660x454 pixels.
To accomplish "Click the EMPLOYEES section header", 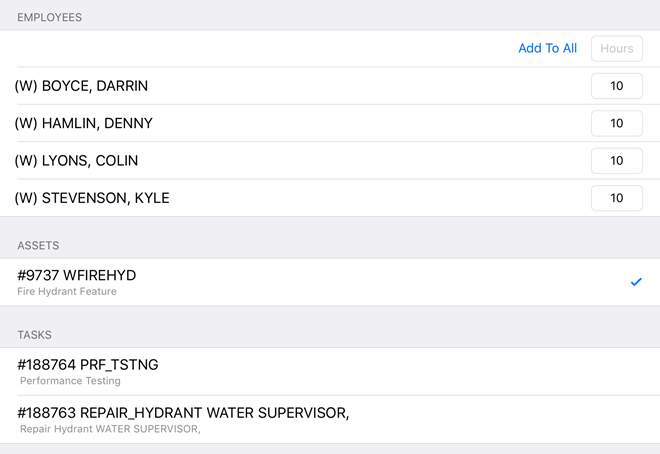I will (50, 17).
